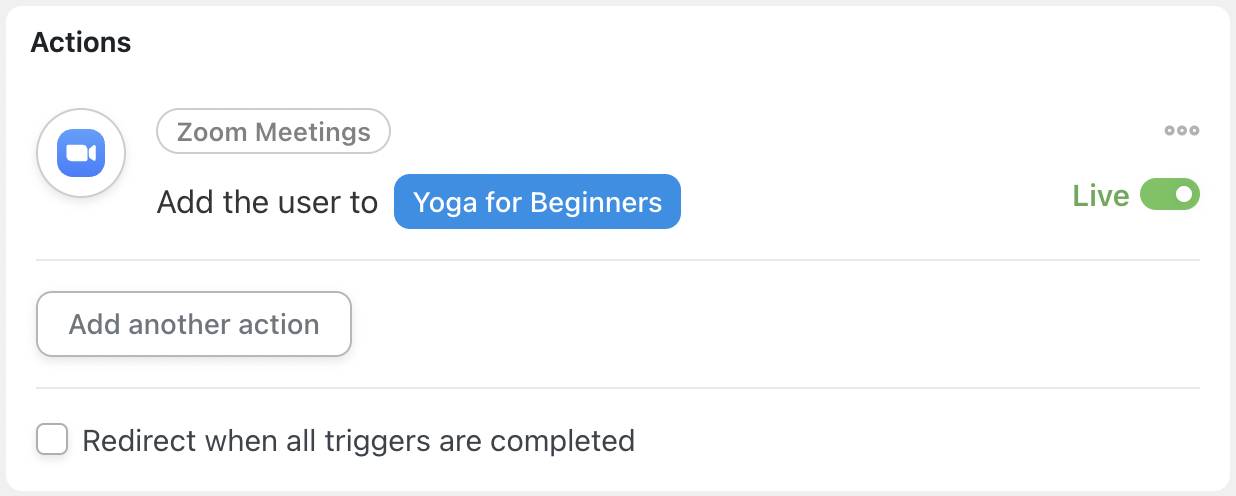
Task: Enable redirect after triggers via the checkbox
Action: pyautogui.click(x=52, y=439)
